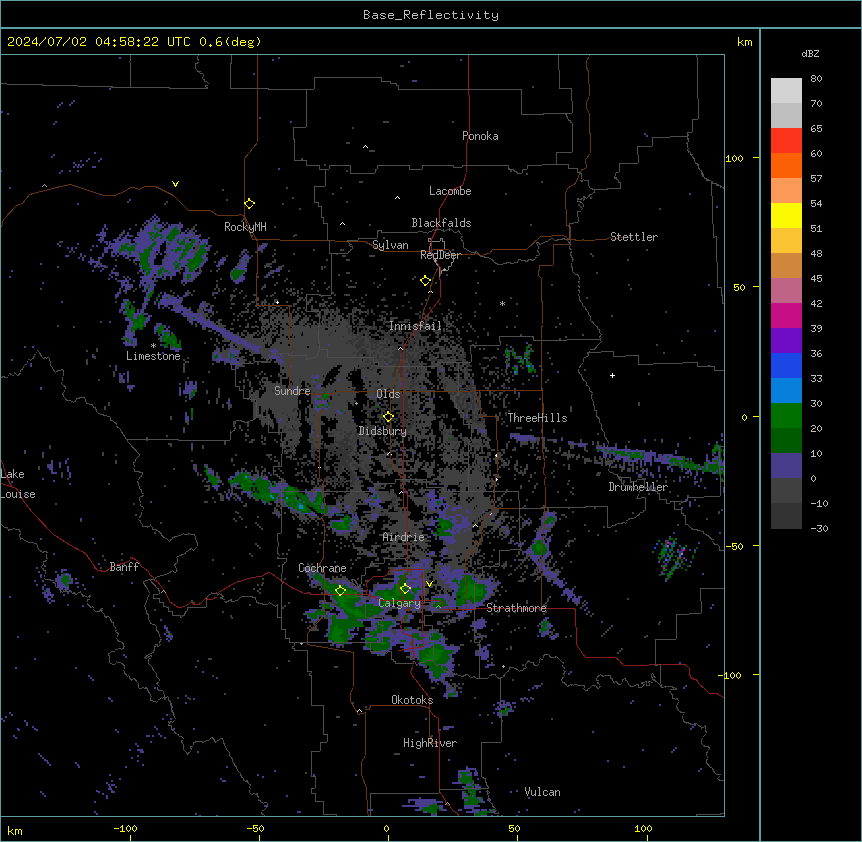This screenshot has width=862, height=842.
Task: Select the light blue 30-33 dBZ legend swatch
Action: (x=786, y=390)
